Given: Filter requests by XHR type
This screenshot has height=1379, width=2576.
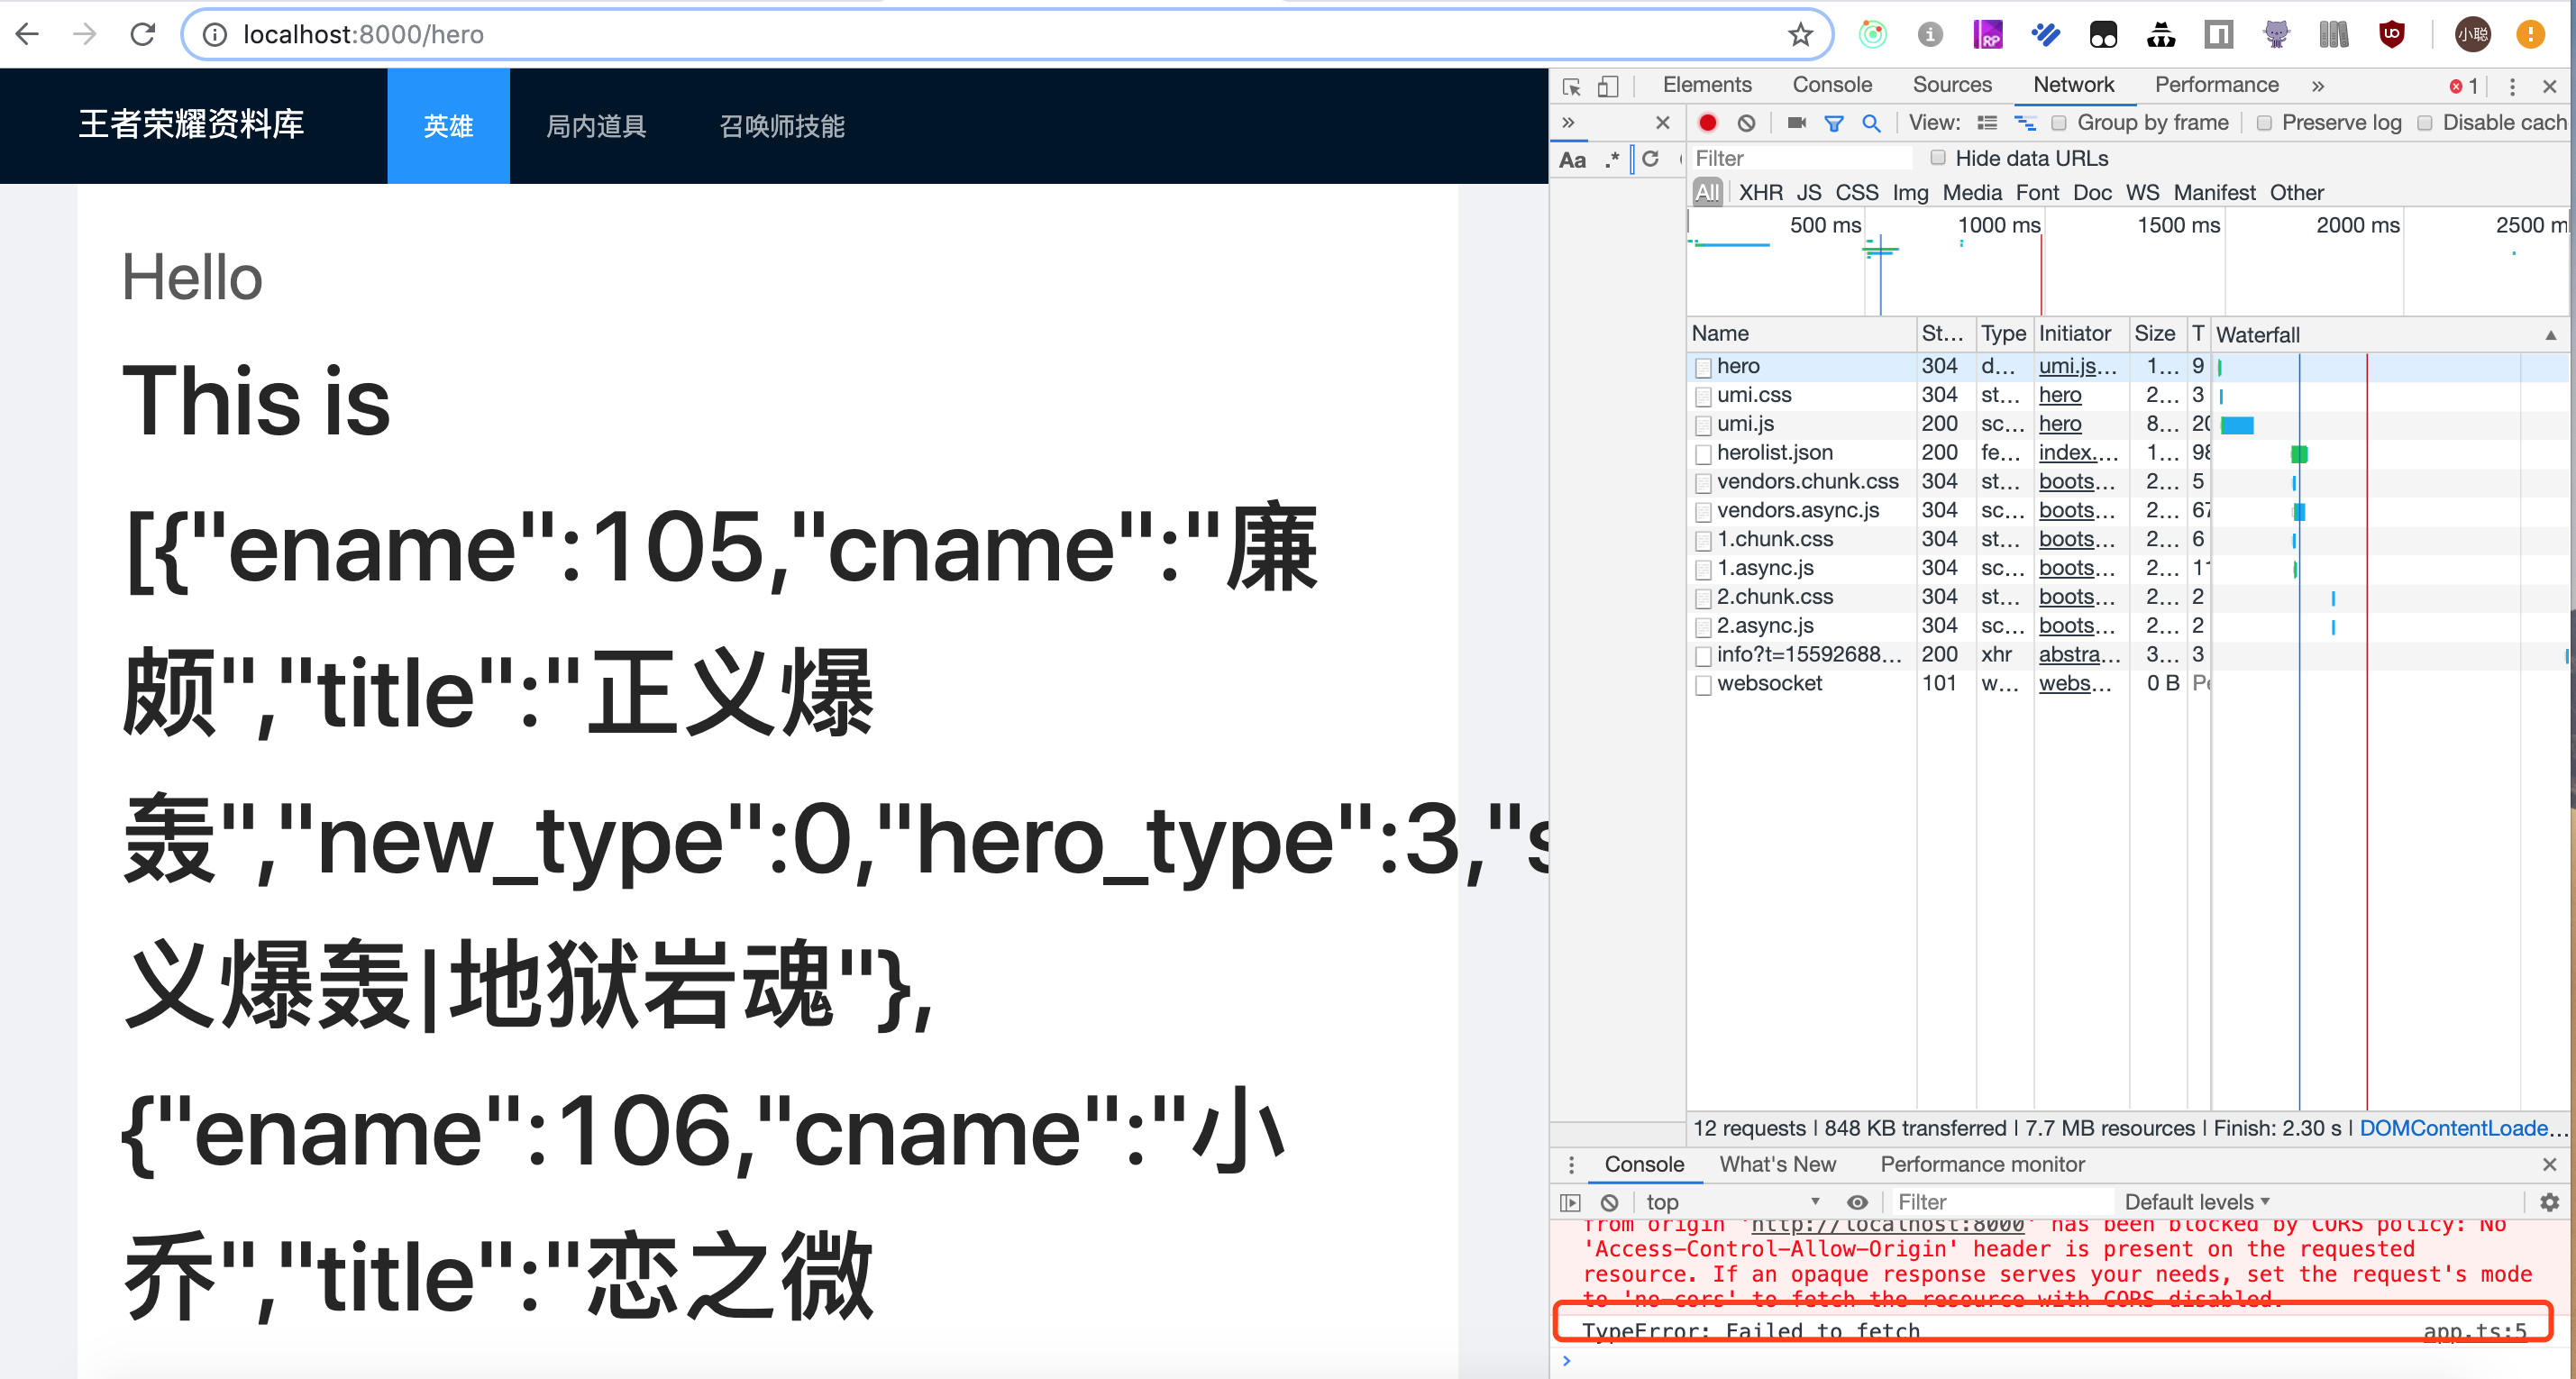Looking at the screenshot, I should point(1760,192).
